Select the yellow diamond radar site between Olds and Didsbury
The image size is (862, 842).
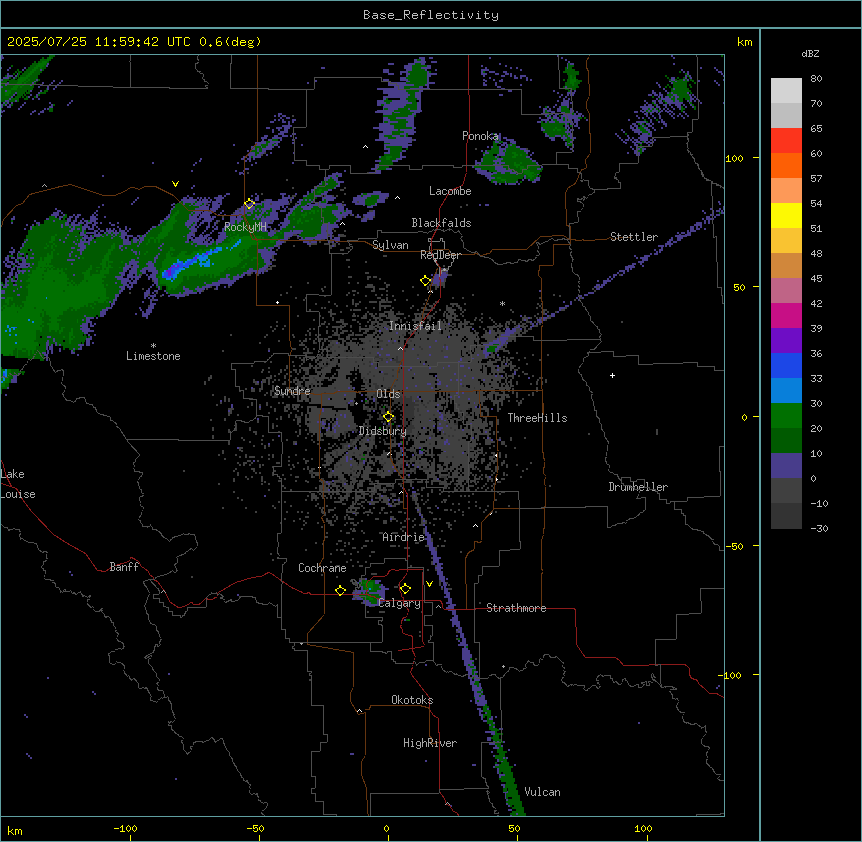[x=389, y=417]
